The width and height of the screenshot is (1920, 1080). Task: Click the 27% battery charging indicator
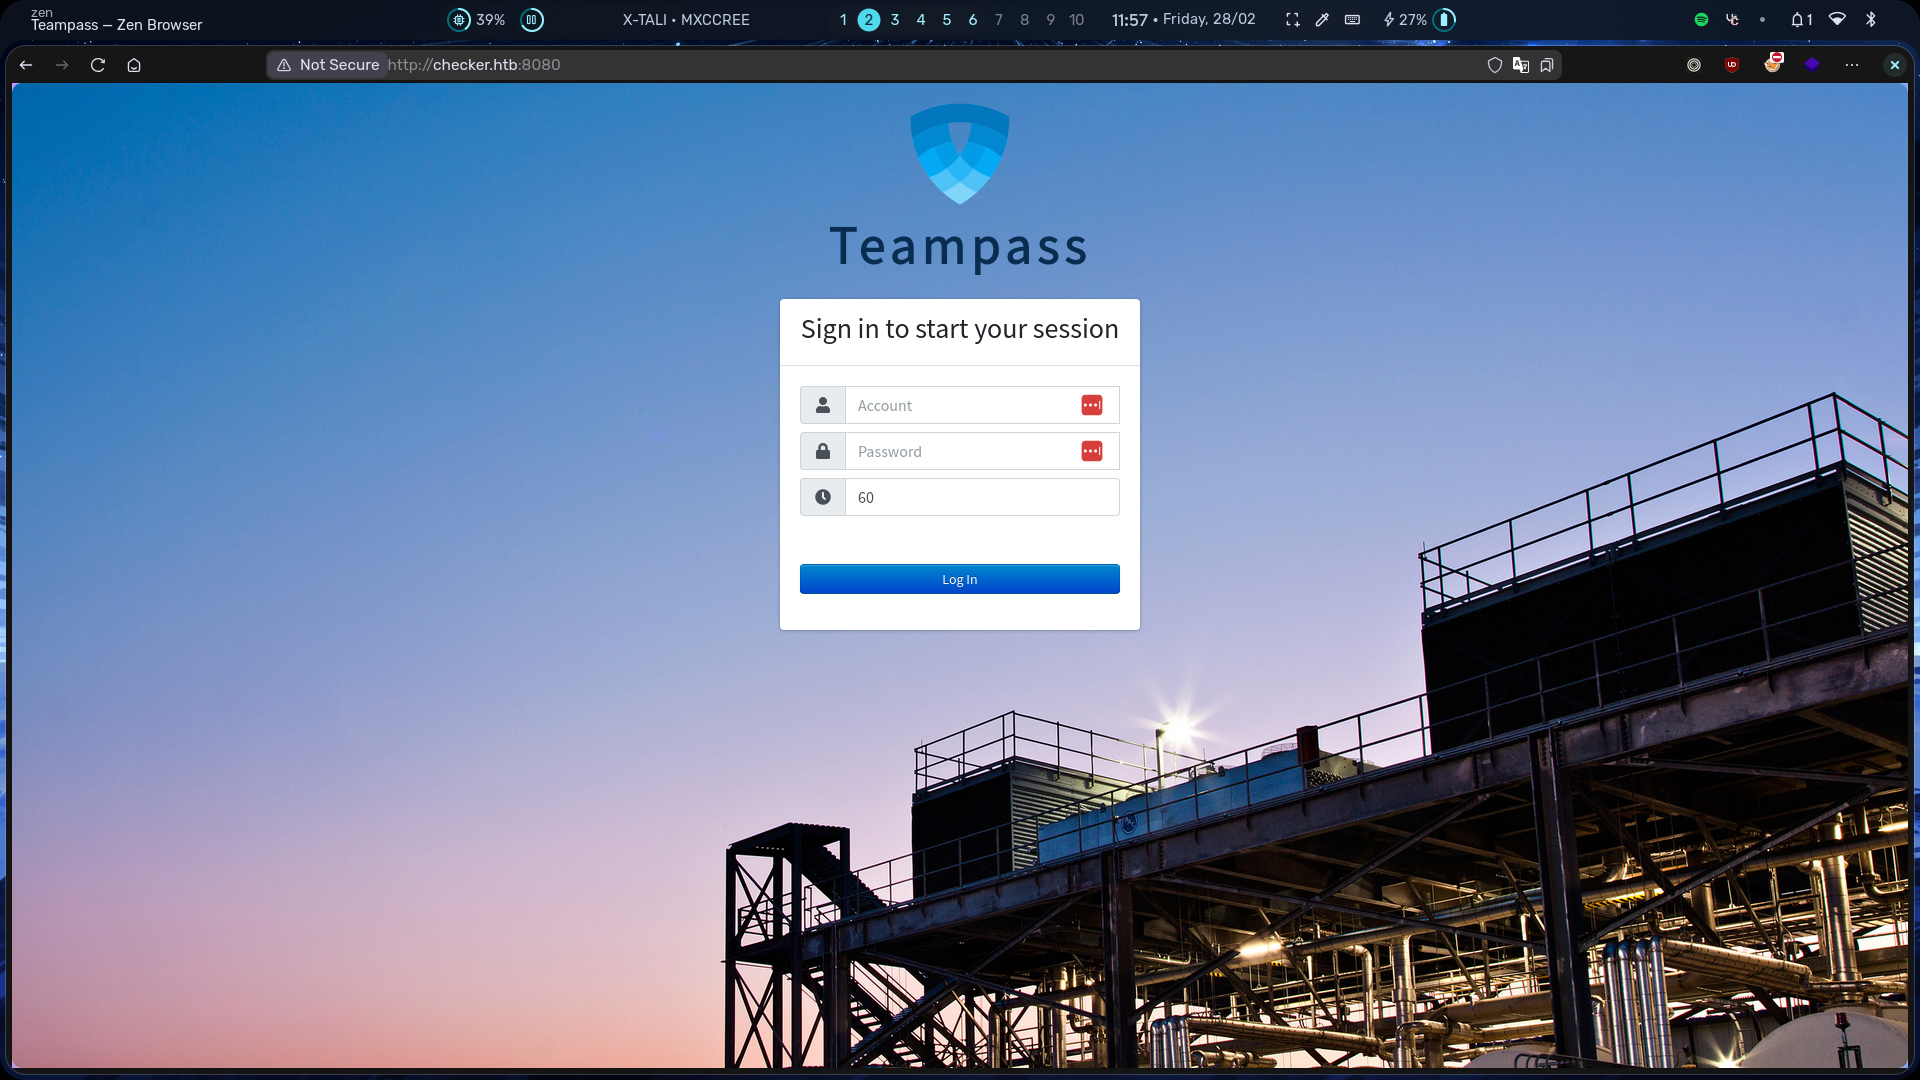point(1419,20)
